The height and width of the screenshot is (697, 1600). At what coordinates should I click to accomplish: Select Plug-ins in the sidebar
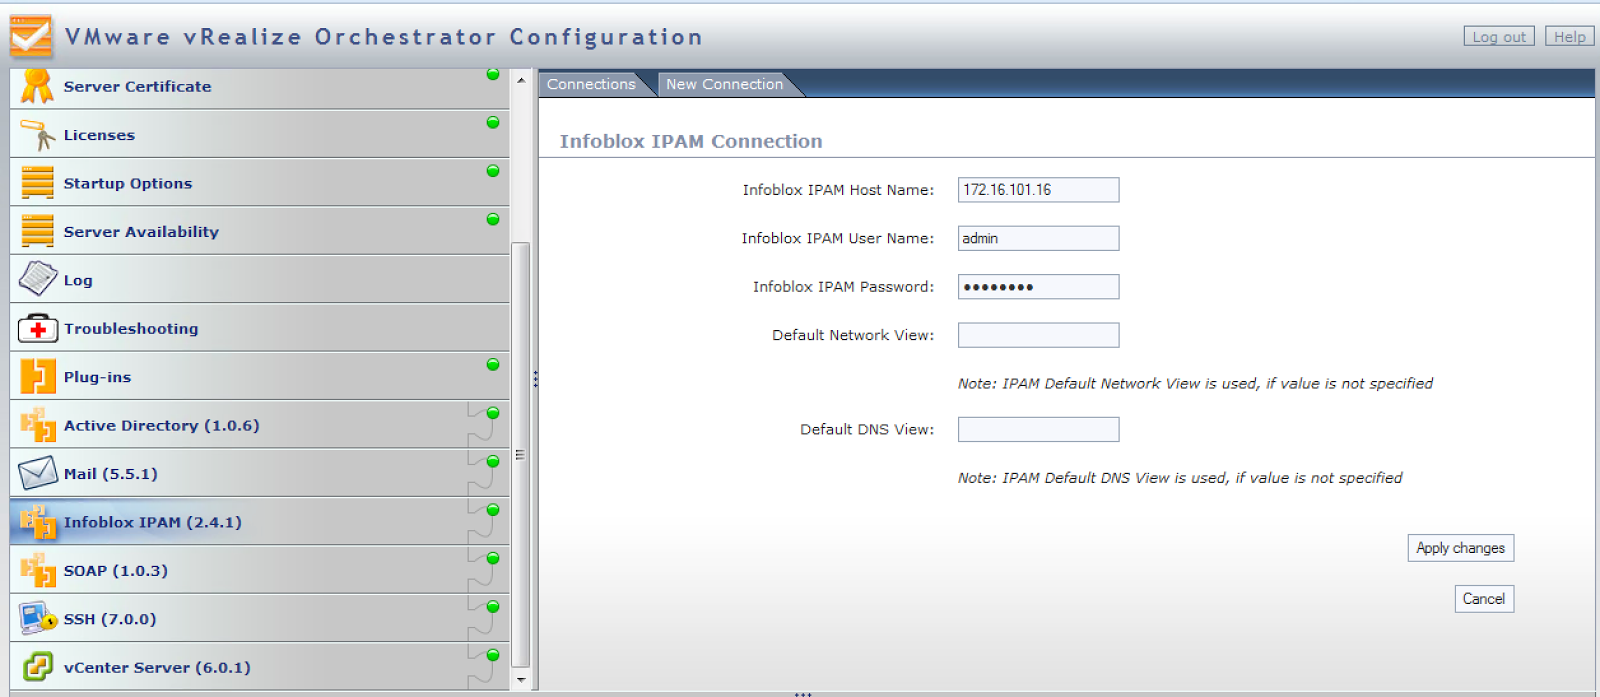[x=260, y=377]
